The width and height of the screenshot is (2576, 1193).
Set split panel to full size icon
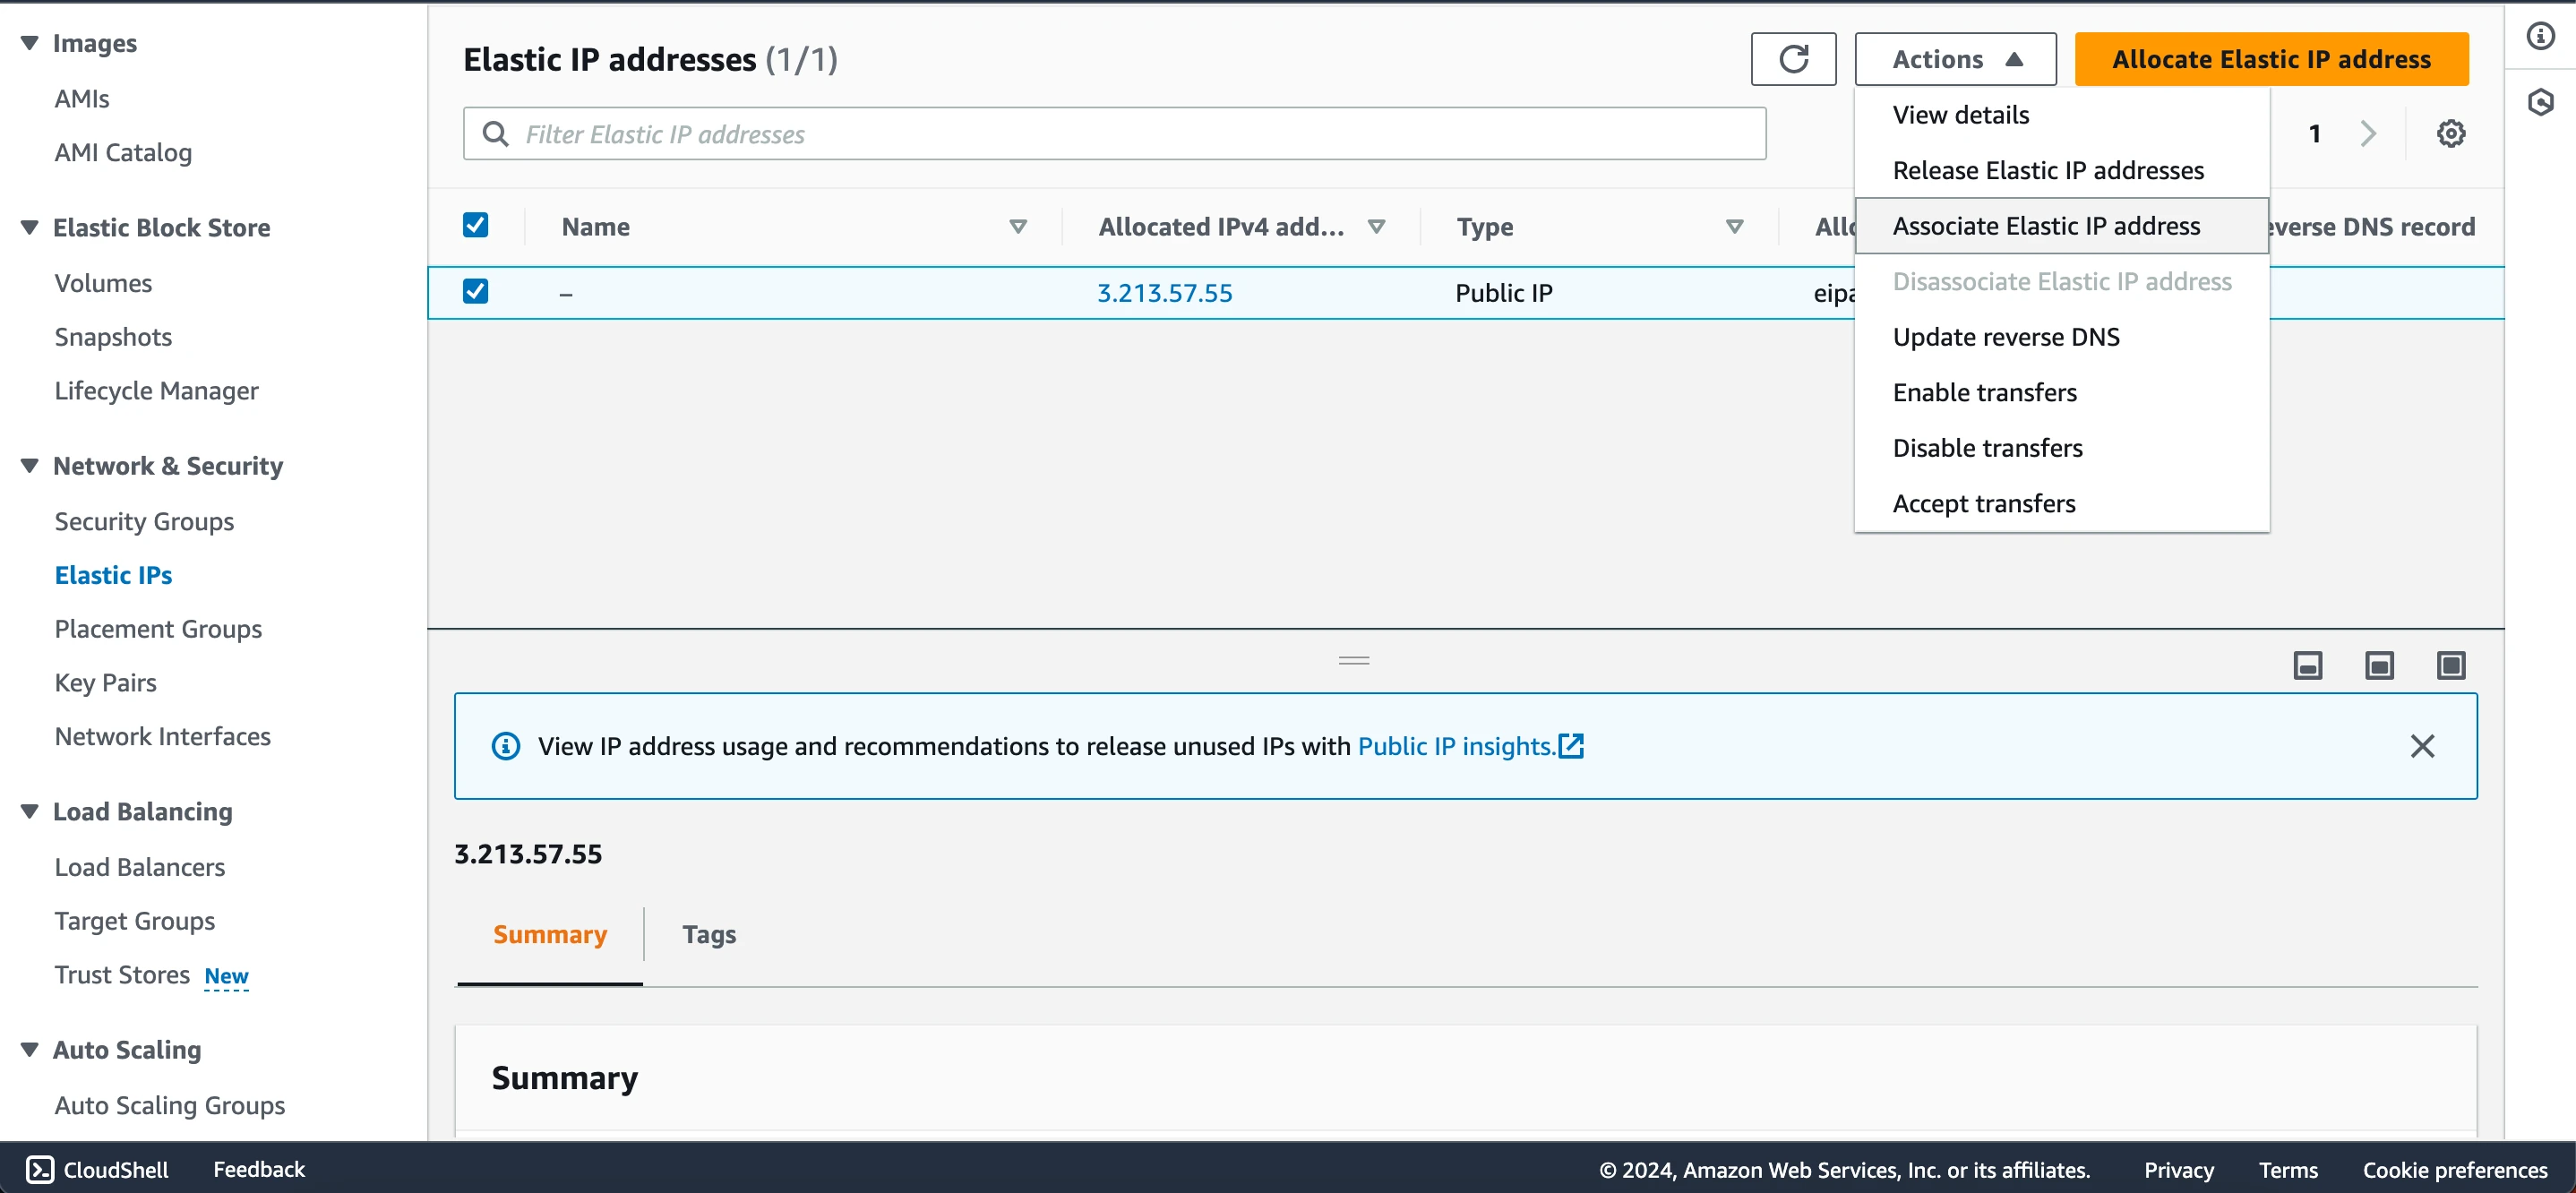2450,665
